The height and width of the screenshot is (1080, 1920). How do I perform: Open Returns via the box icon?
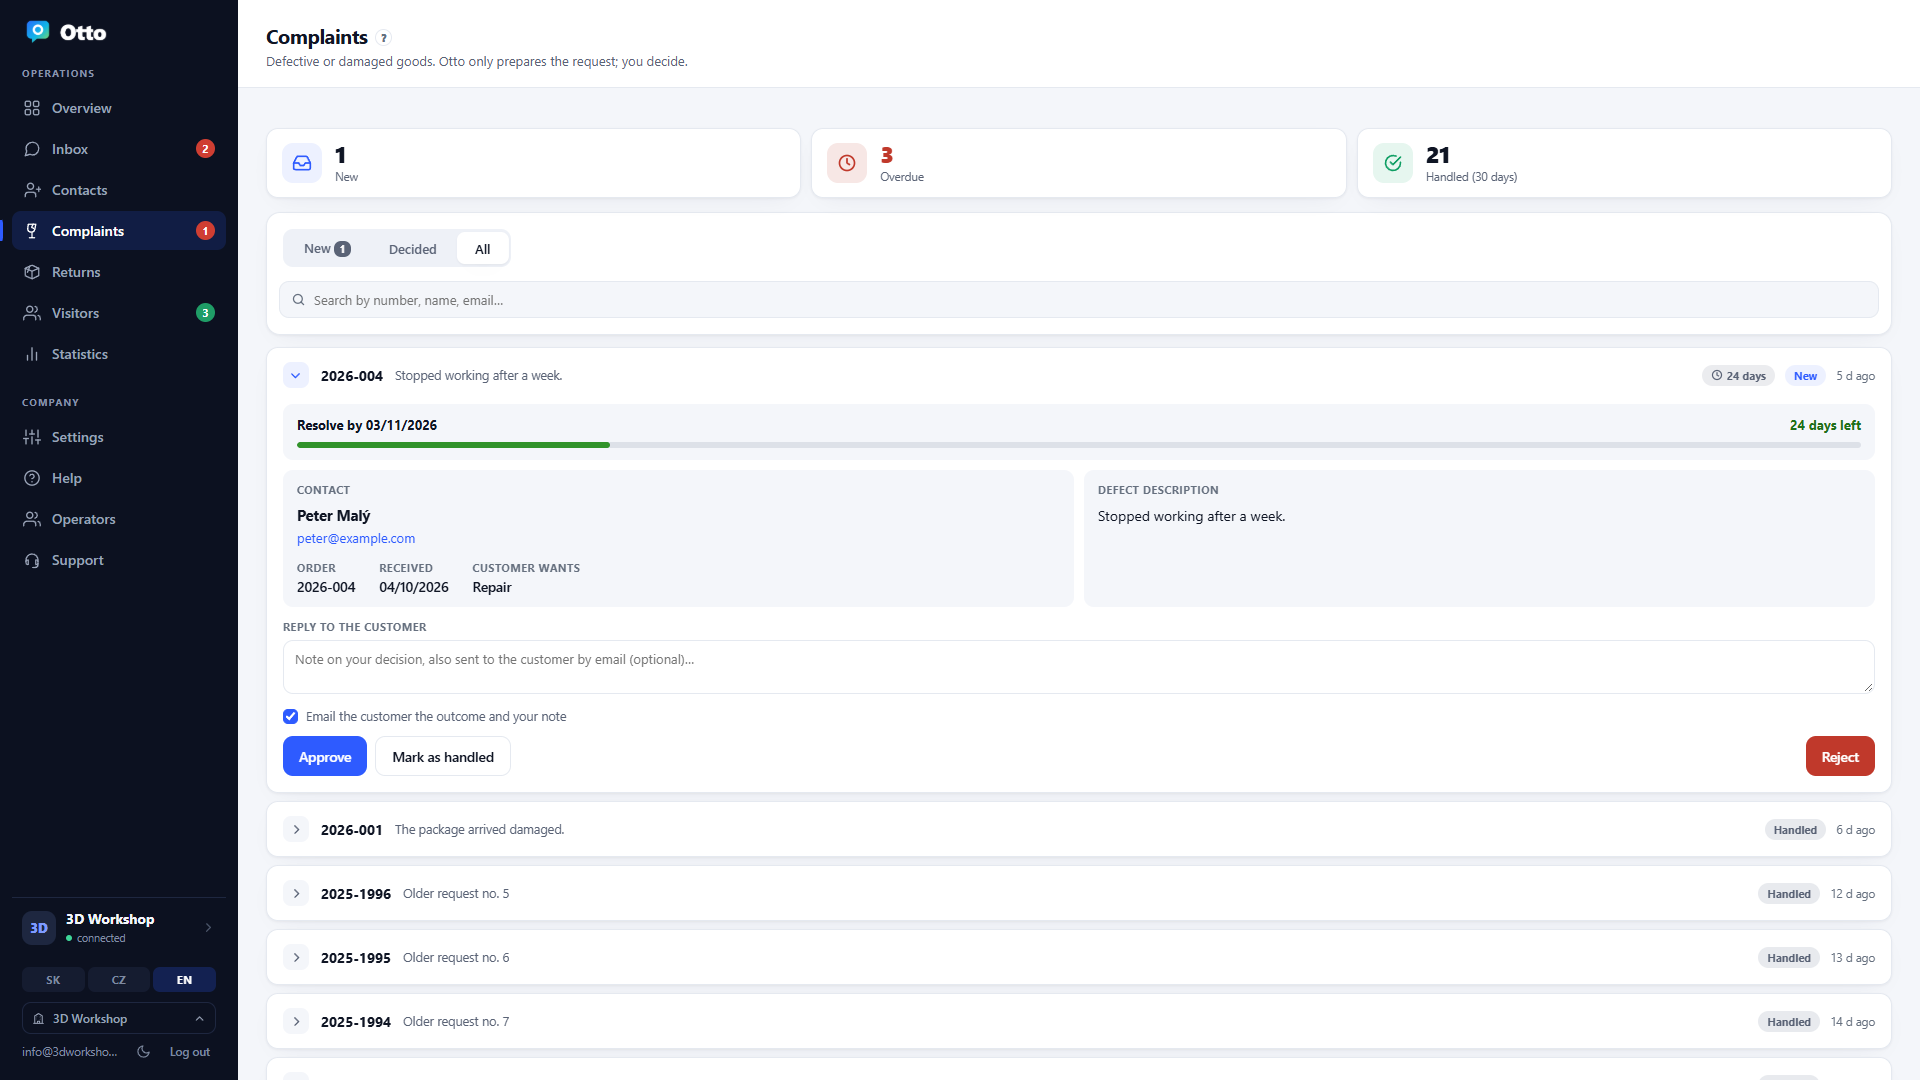point(32,272)
